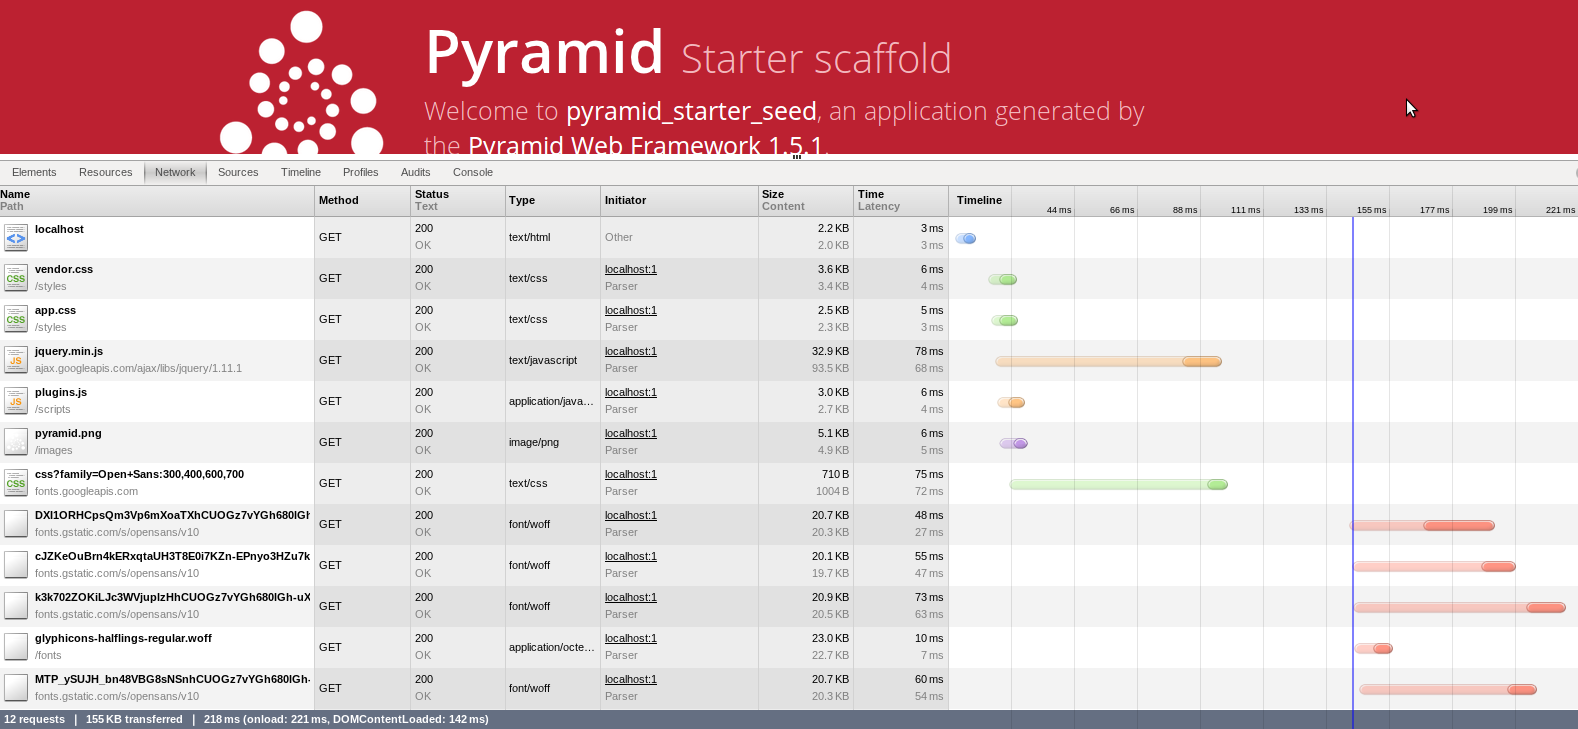Click the css?family green timeline bar
1578x729 pixels.
click(x=1119, y=484)
